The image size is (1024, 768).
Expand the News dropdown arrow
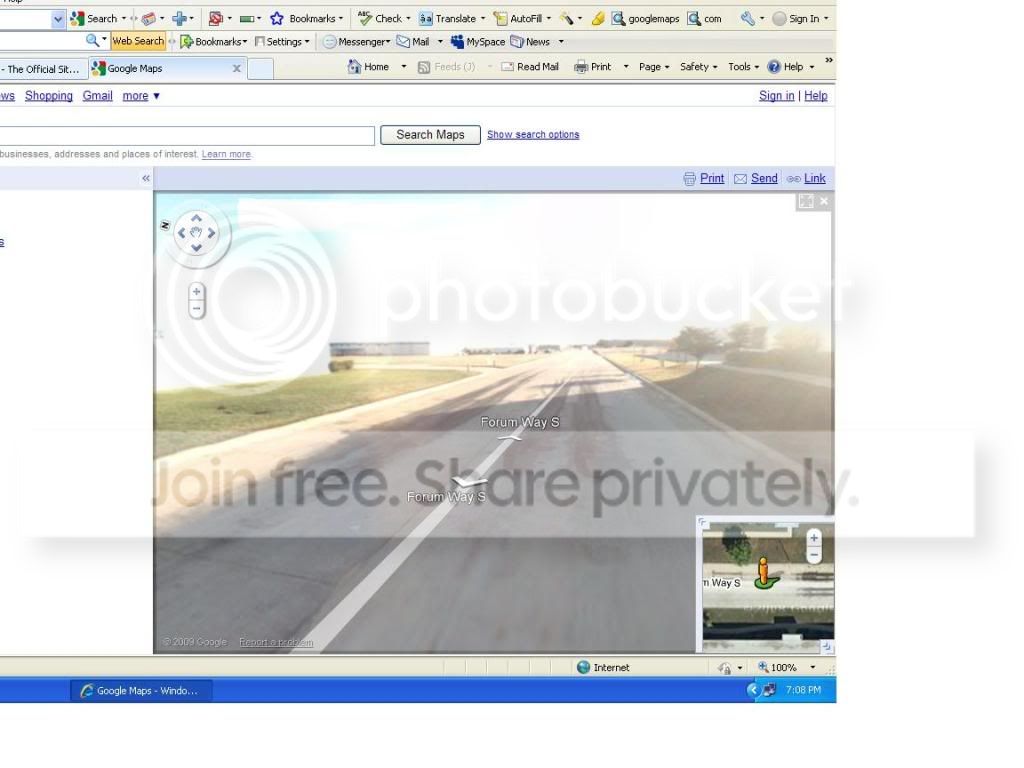561,42
